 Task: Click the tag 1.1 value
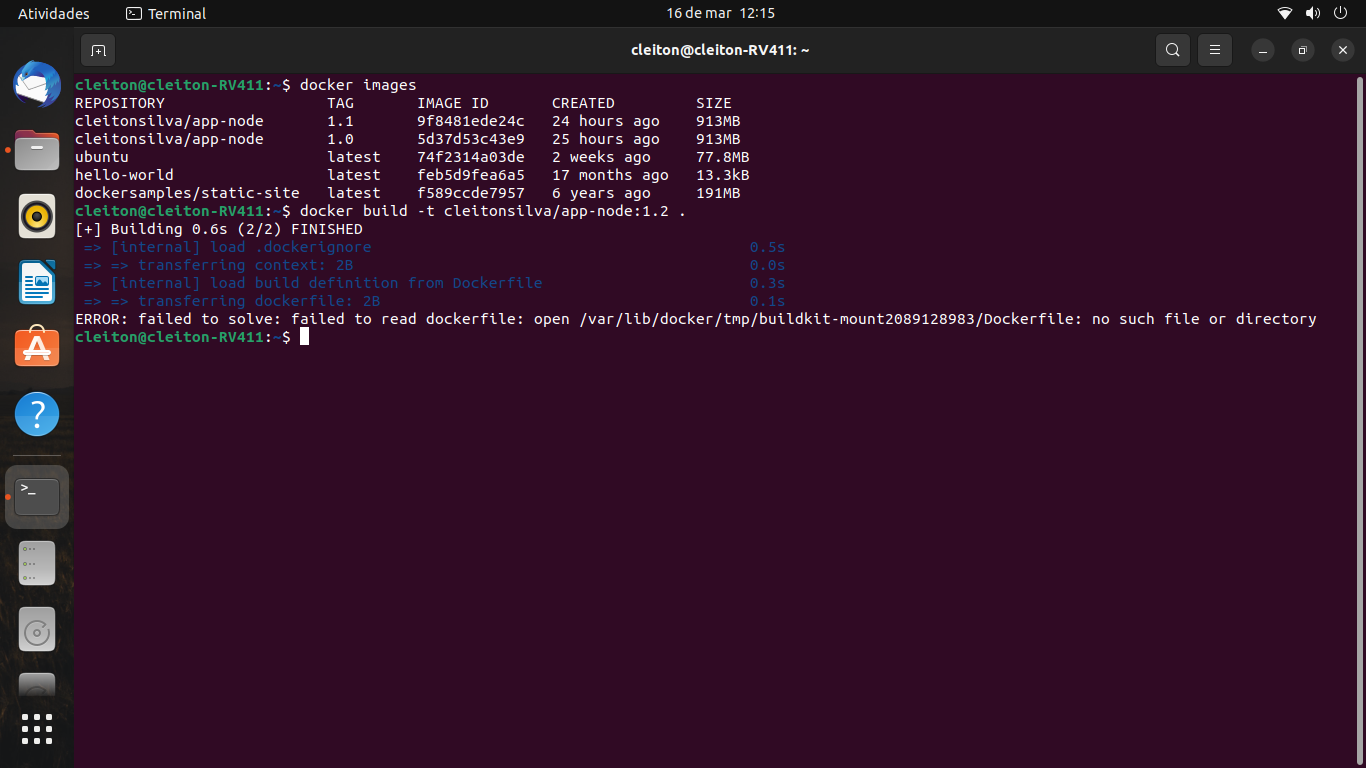point(341,121)
